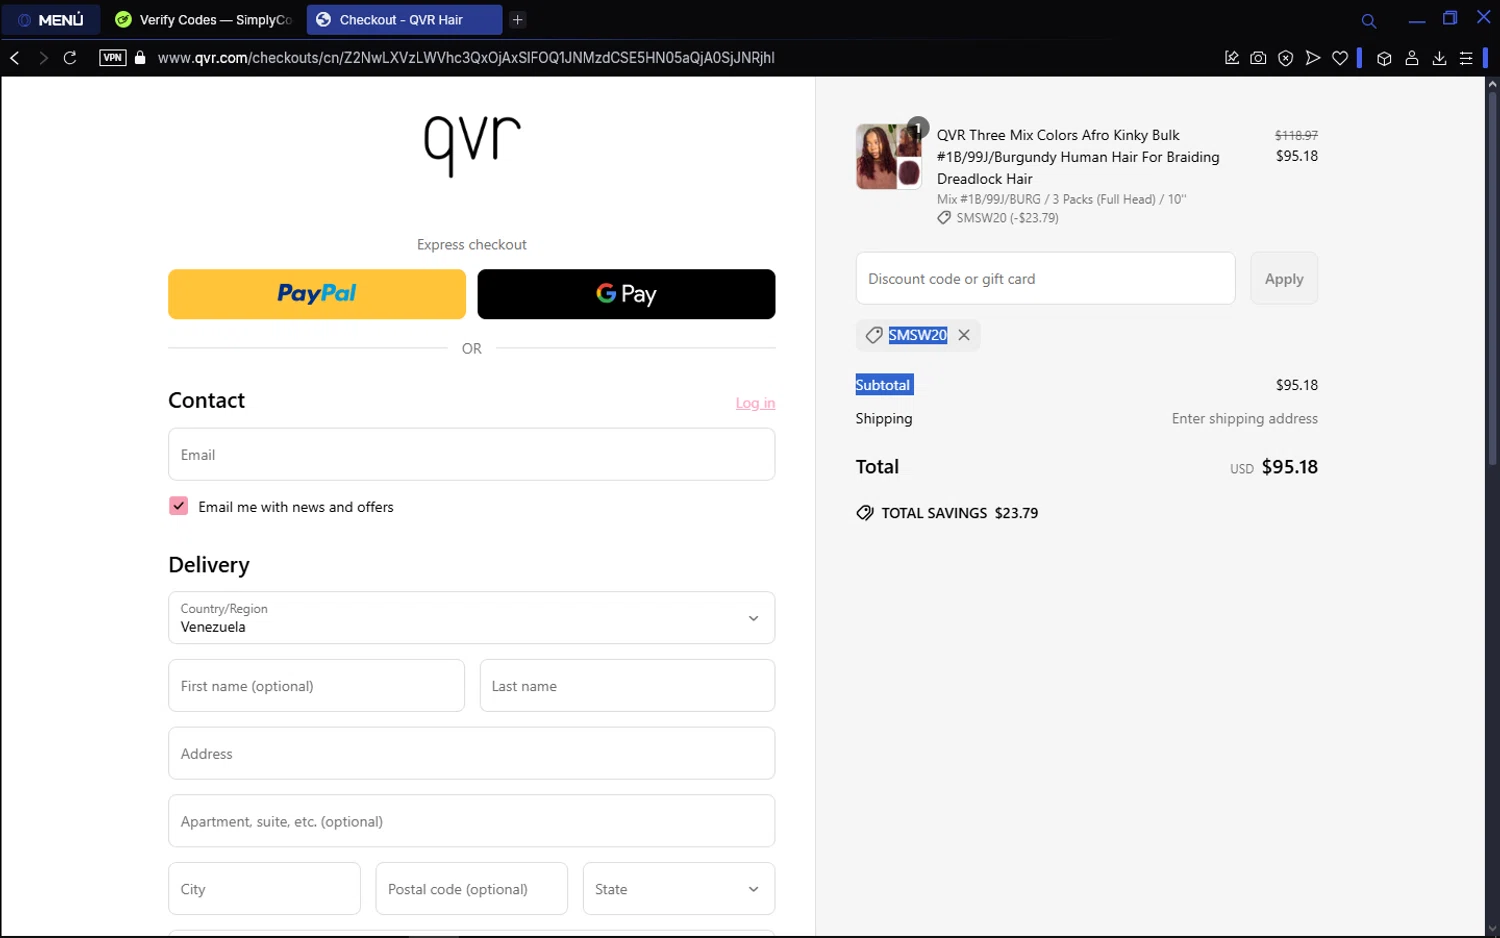Click the product thumbnail image
This screenshot has height=938, width=1500.
pos(888,157)
